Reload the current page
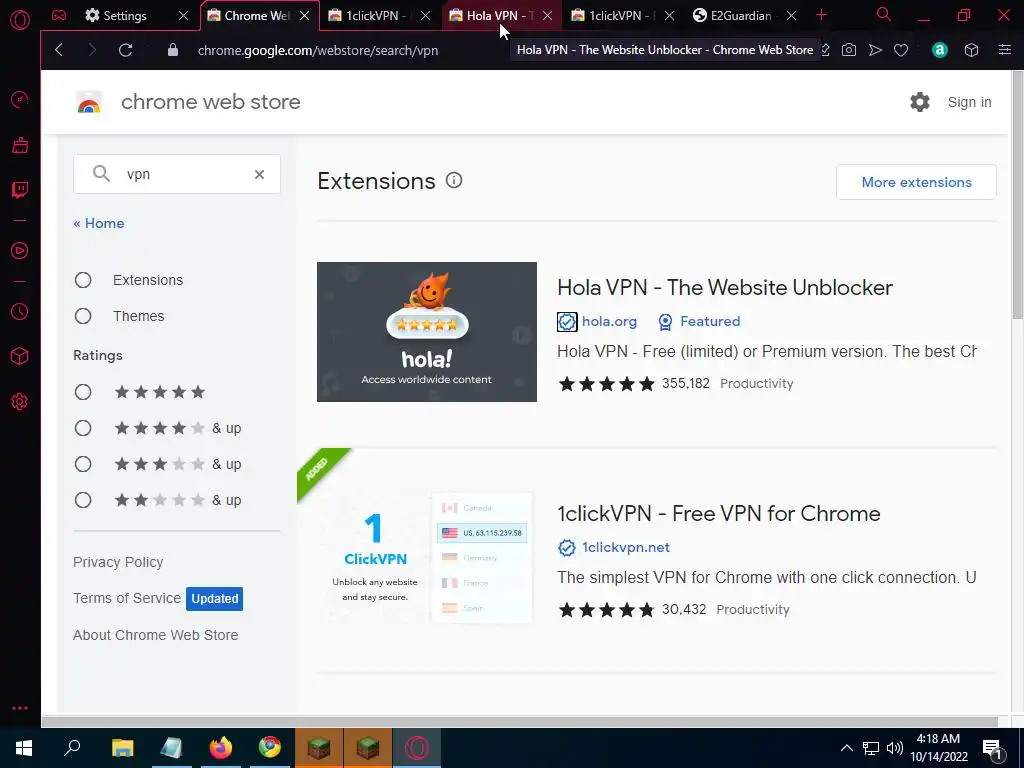The width and height of the screenshot is (1024, 768). [x=125, y=50]
